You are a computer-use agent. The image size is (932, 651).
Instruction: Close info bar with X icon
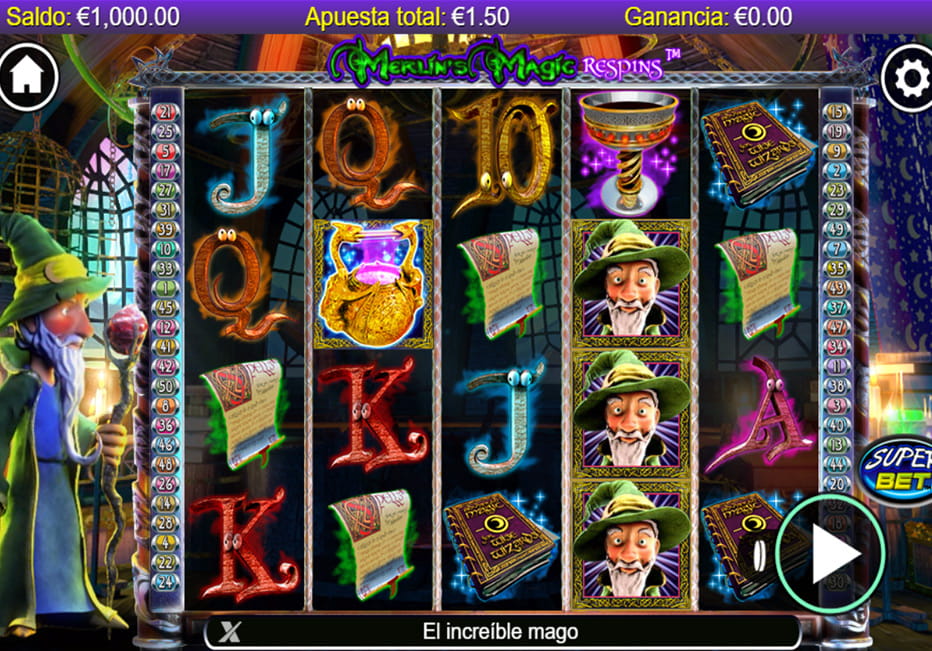(x=229, y=631)
